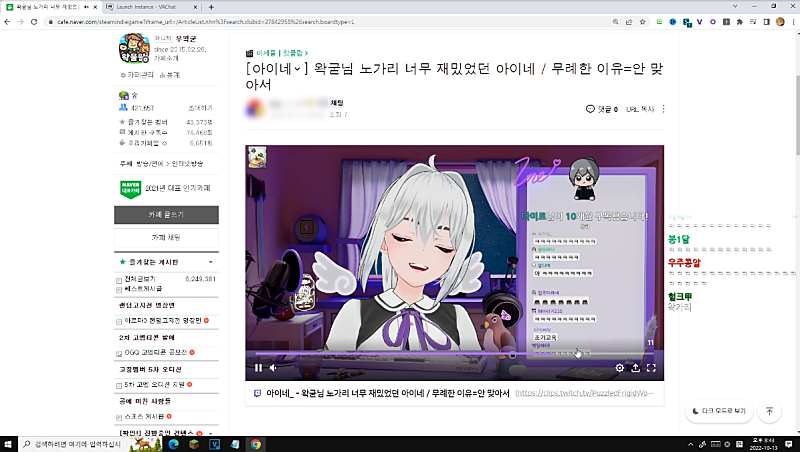Image resolution: width=800 pixels, height=452 pixels.
Task: Close the Launch Instance - VRChat tab
Action: coord(195,7)
